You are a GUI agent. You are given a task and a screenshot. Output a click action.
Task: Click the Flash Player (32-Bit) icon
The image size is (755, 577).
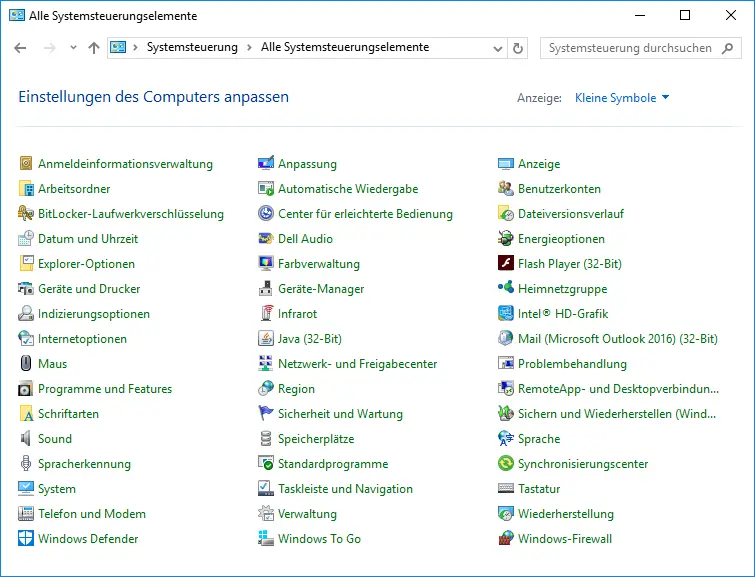click(x=506, y=264)
